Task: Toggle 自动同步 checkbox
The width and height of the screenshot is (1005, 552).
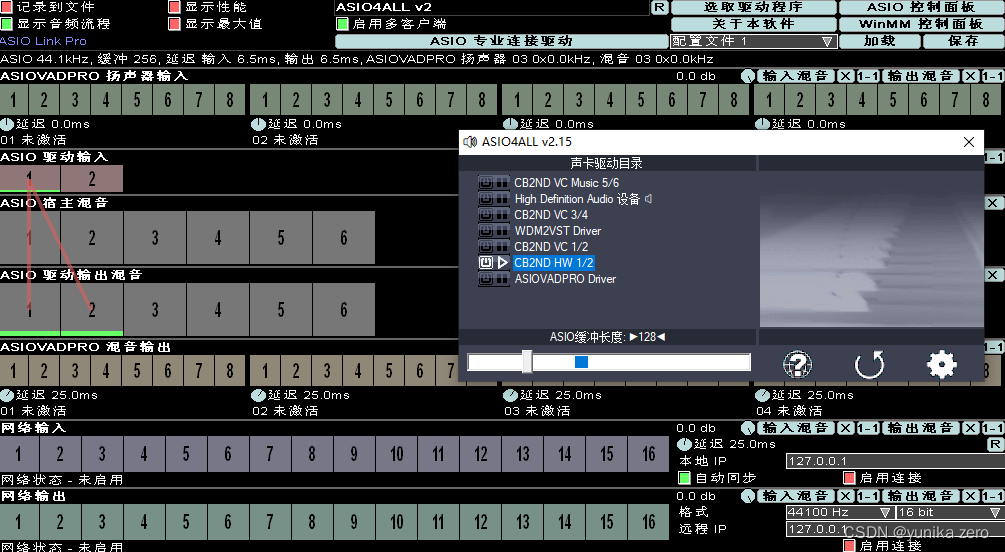Action: click(x=685, y=478)
